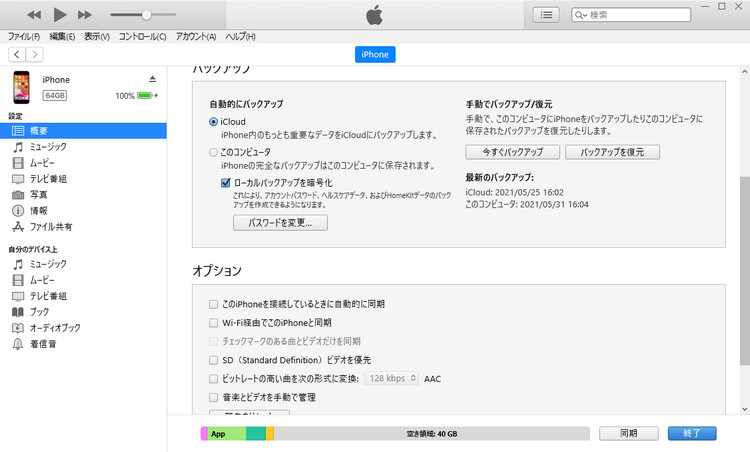Click the パスワードを変更 button
750x452 pixels.
280,223
